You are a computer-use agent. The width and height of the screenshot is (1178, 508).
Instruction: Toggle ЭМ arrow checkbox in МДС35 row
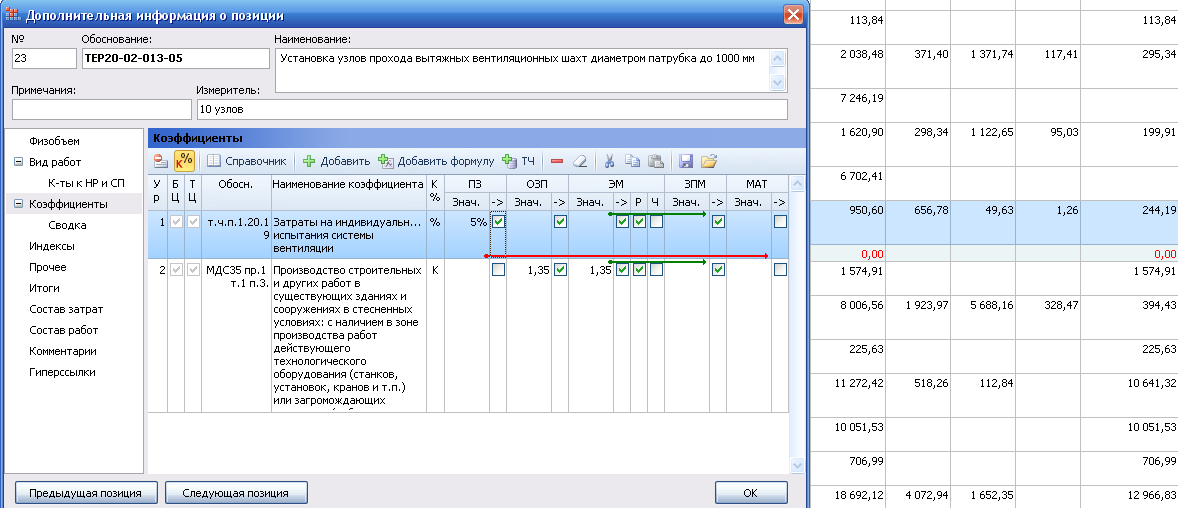[622, 270]
